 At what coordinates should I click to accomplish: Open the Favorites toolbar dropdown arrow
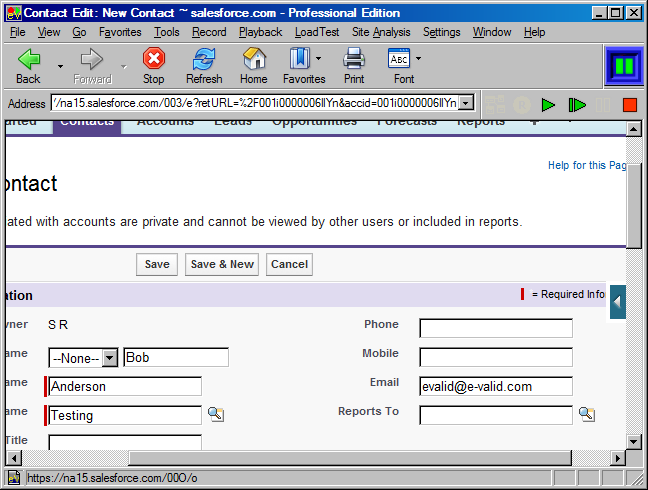click(318, 59)
